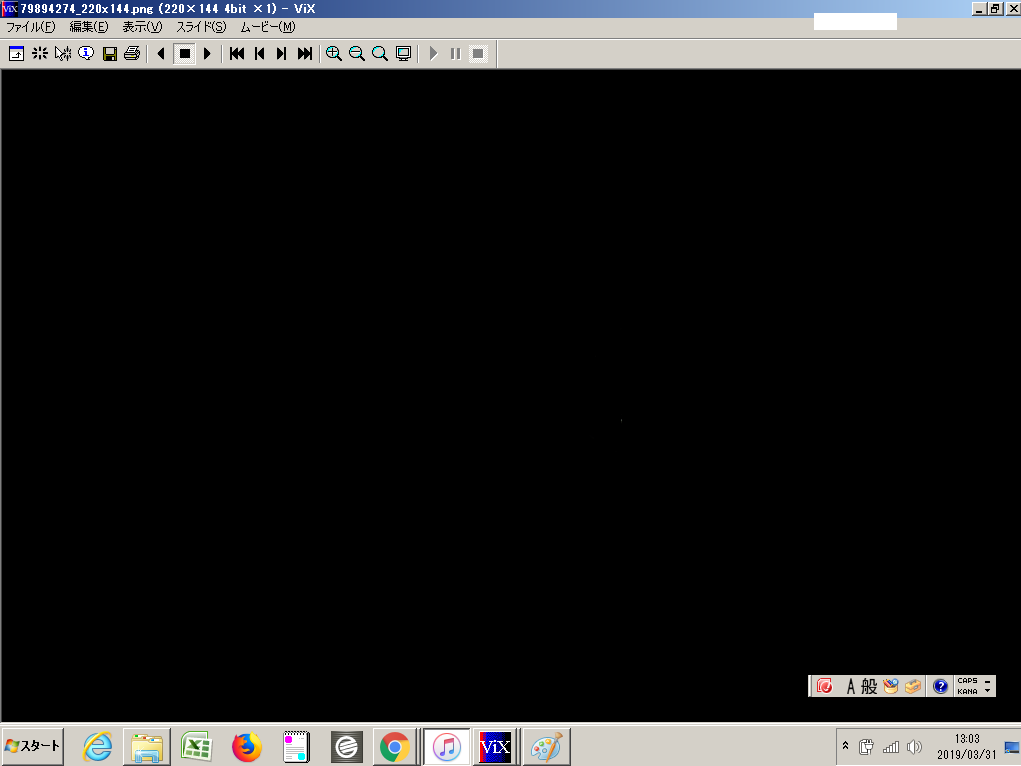1021x766 pixels.
Task: Launch Chrome from the taskbar
Action: tap(395, 746)
